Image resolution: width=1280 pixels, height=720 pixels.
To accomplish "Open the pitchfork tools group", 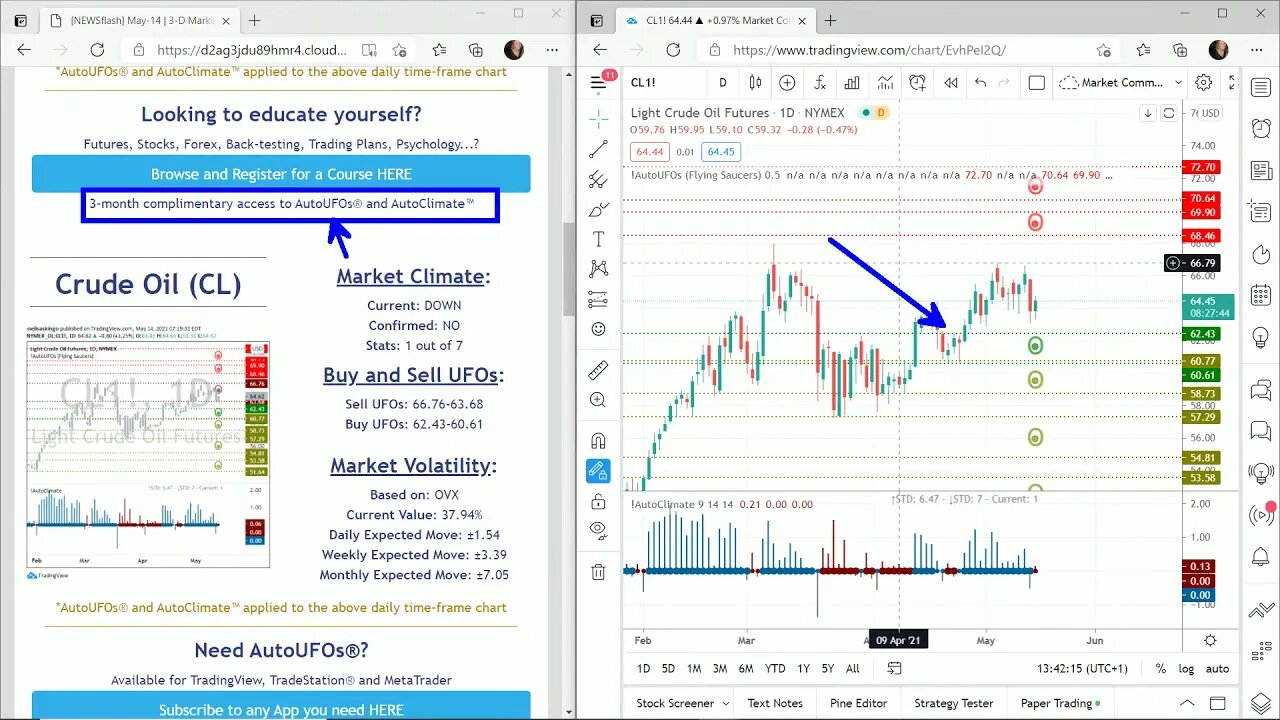I will (598, 180).
